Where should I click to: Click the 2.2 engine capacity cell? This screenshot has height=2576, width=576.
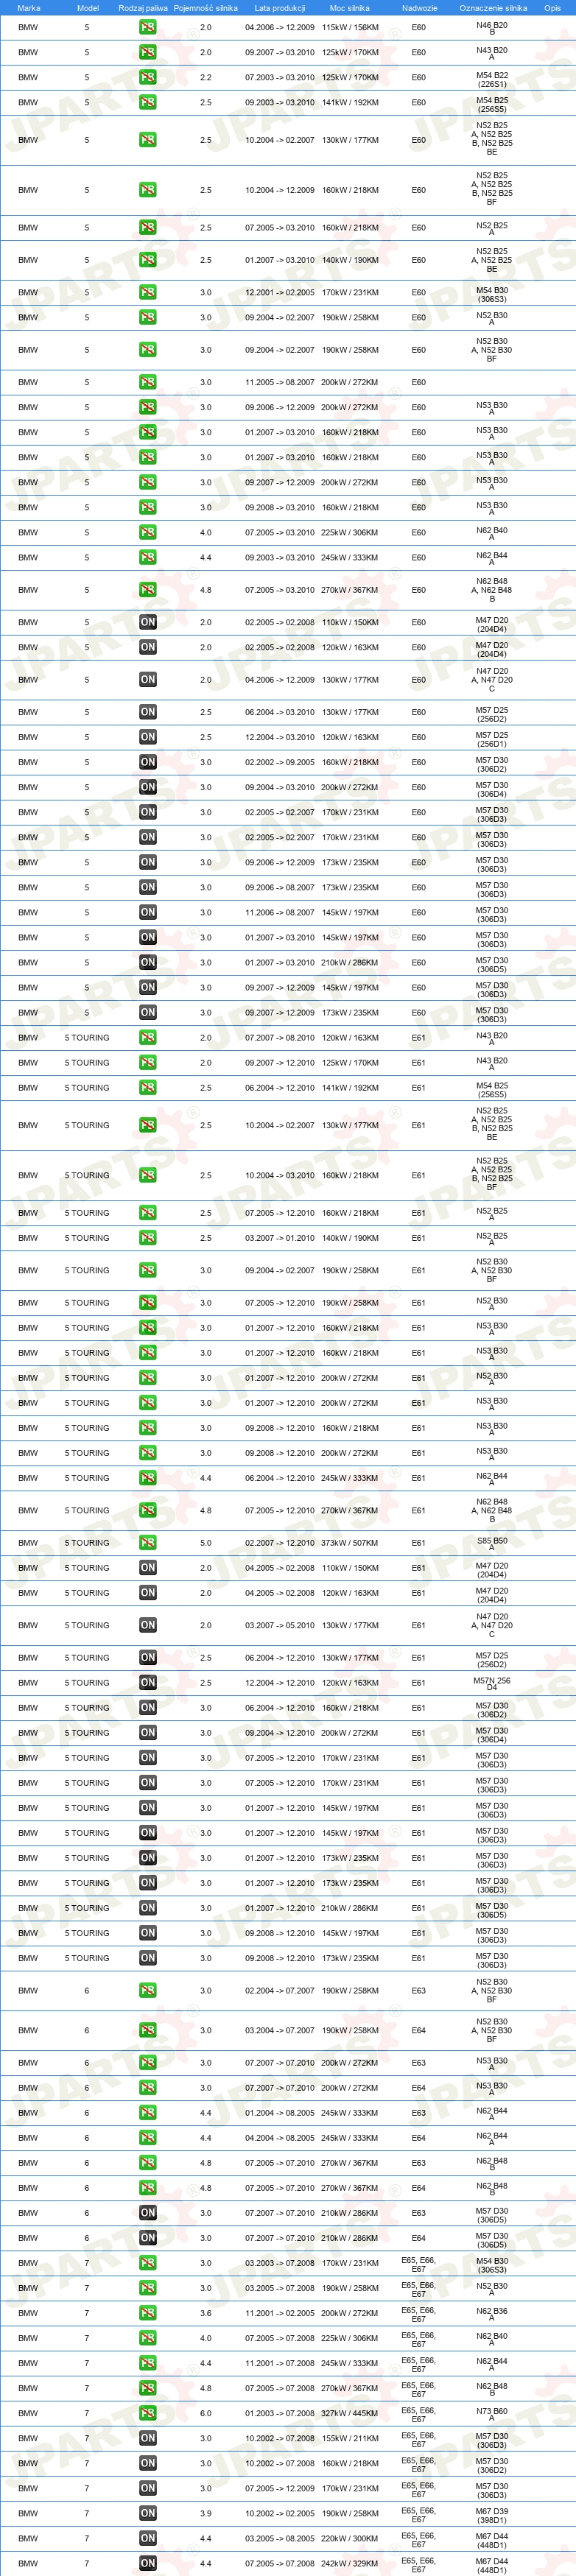pyautogui.click(x=205, y=77)
